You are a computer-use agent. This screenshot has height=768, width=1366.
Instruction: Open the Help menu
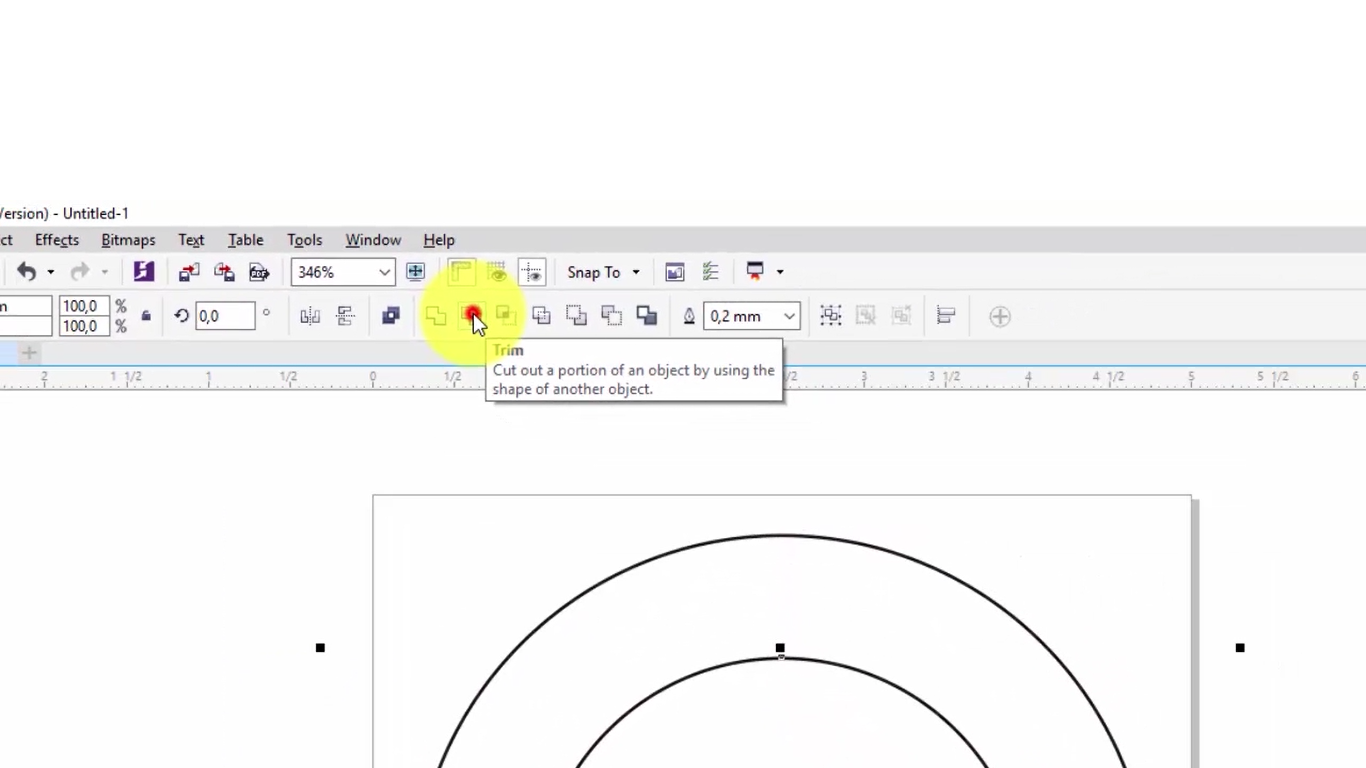pos(439,240)
